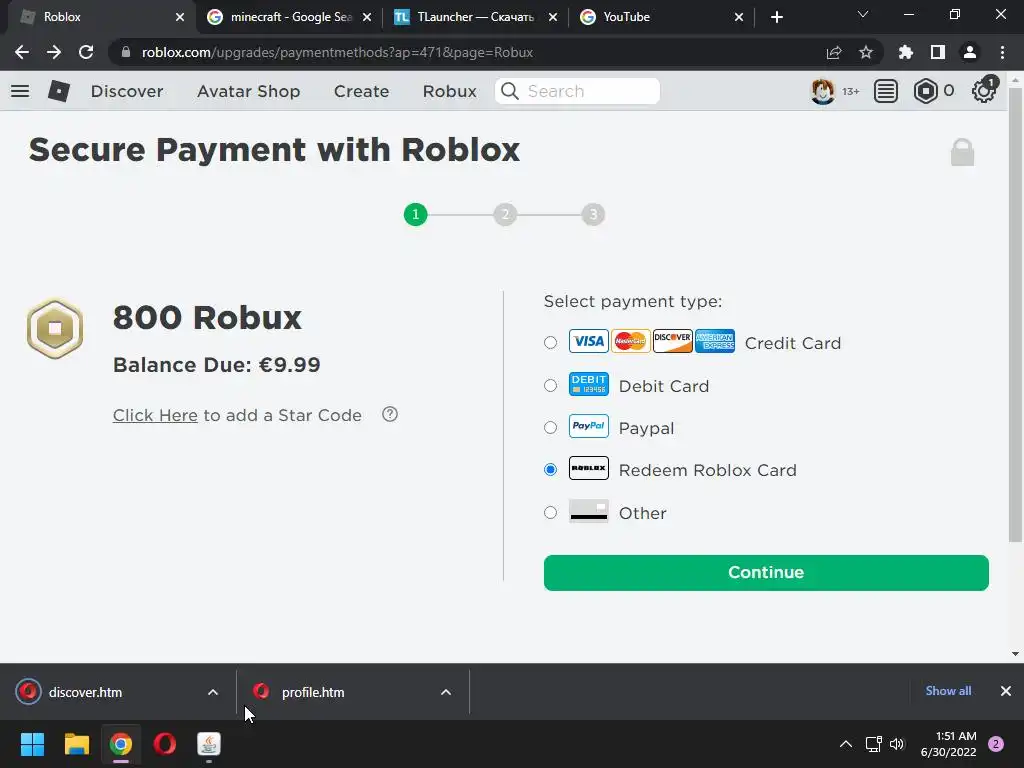Open File Explorer from the taskbar
The height and width of the screenshot is (768, 1024).
coord(76,744)
